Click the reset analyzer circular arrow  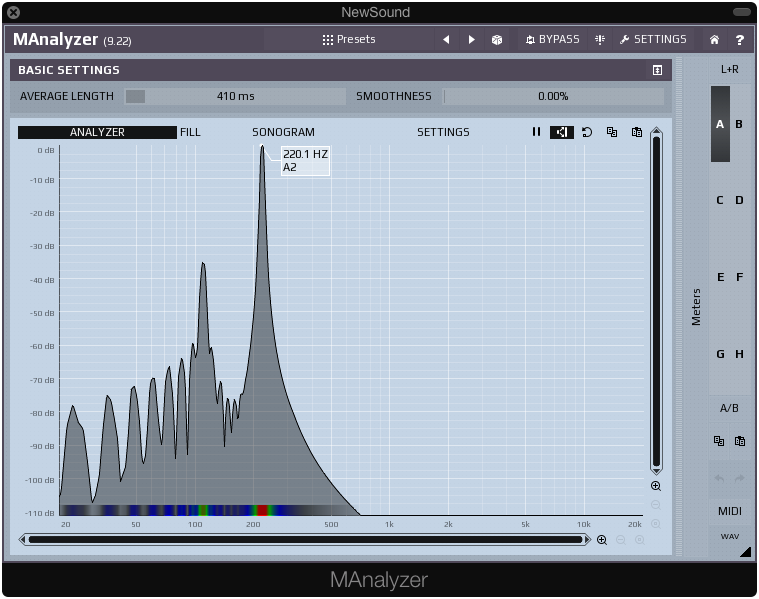click(587, 132)
